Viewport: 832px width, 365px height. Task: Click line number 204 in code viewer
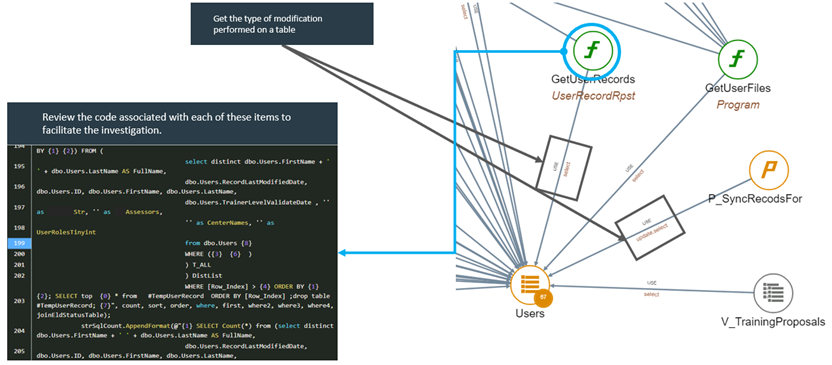point(19,331)
